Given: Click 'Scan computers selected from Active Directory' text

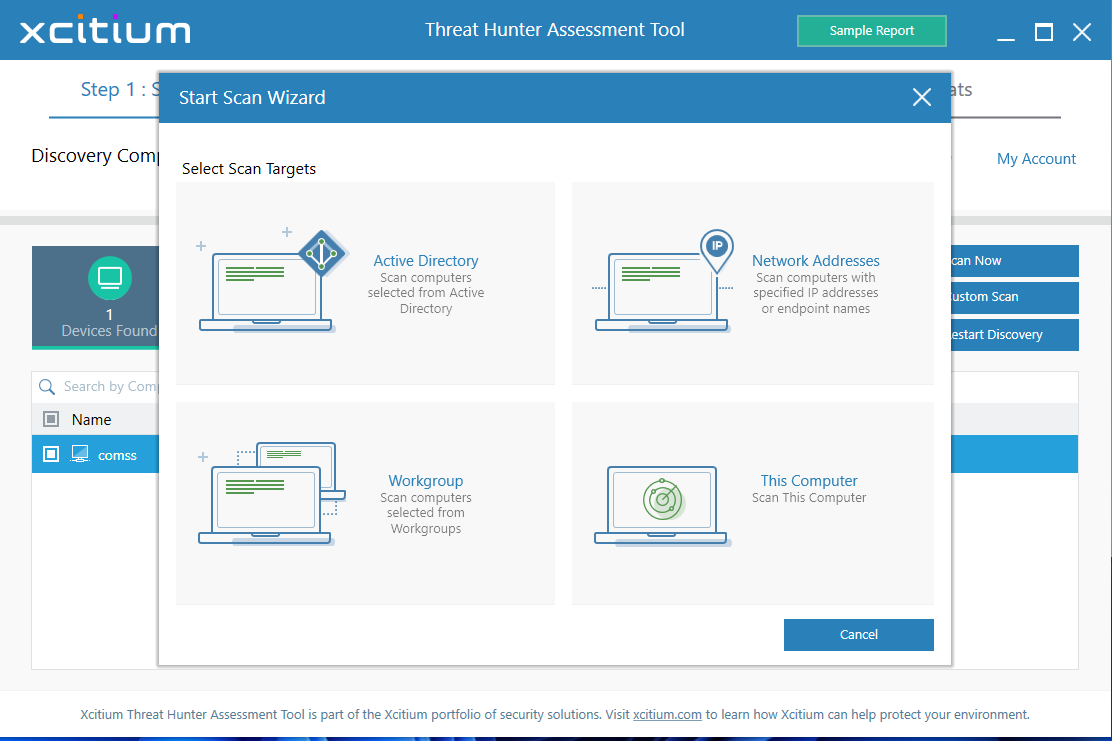Looking at the screenshot, I should point(426,293).
